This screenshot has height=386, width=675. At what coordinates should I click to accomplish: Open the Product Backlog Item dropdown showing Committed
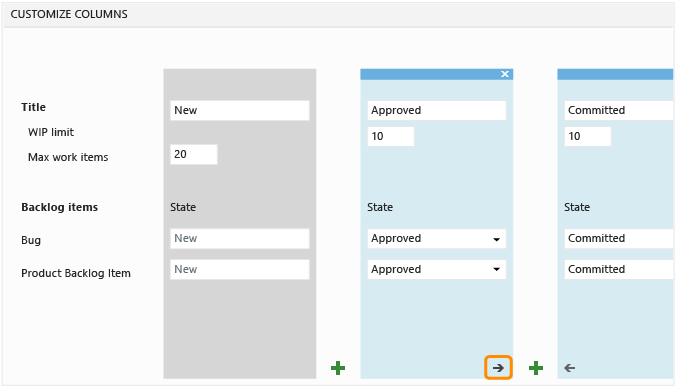(619, 269)
